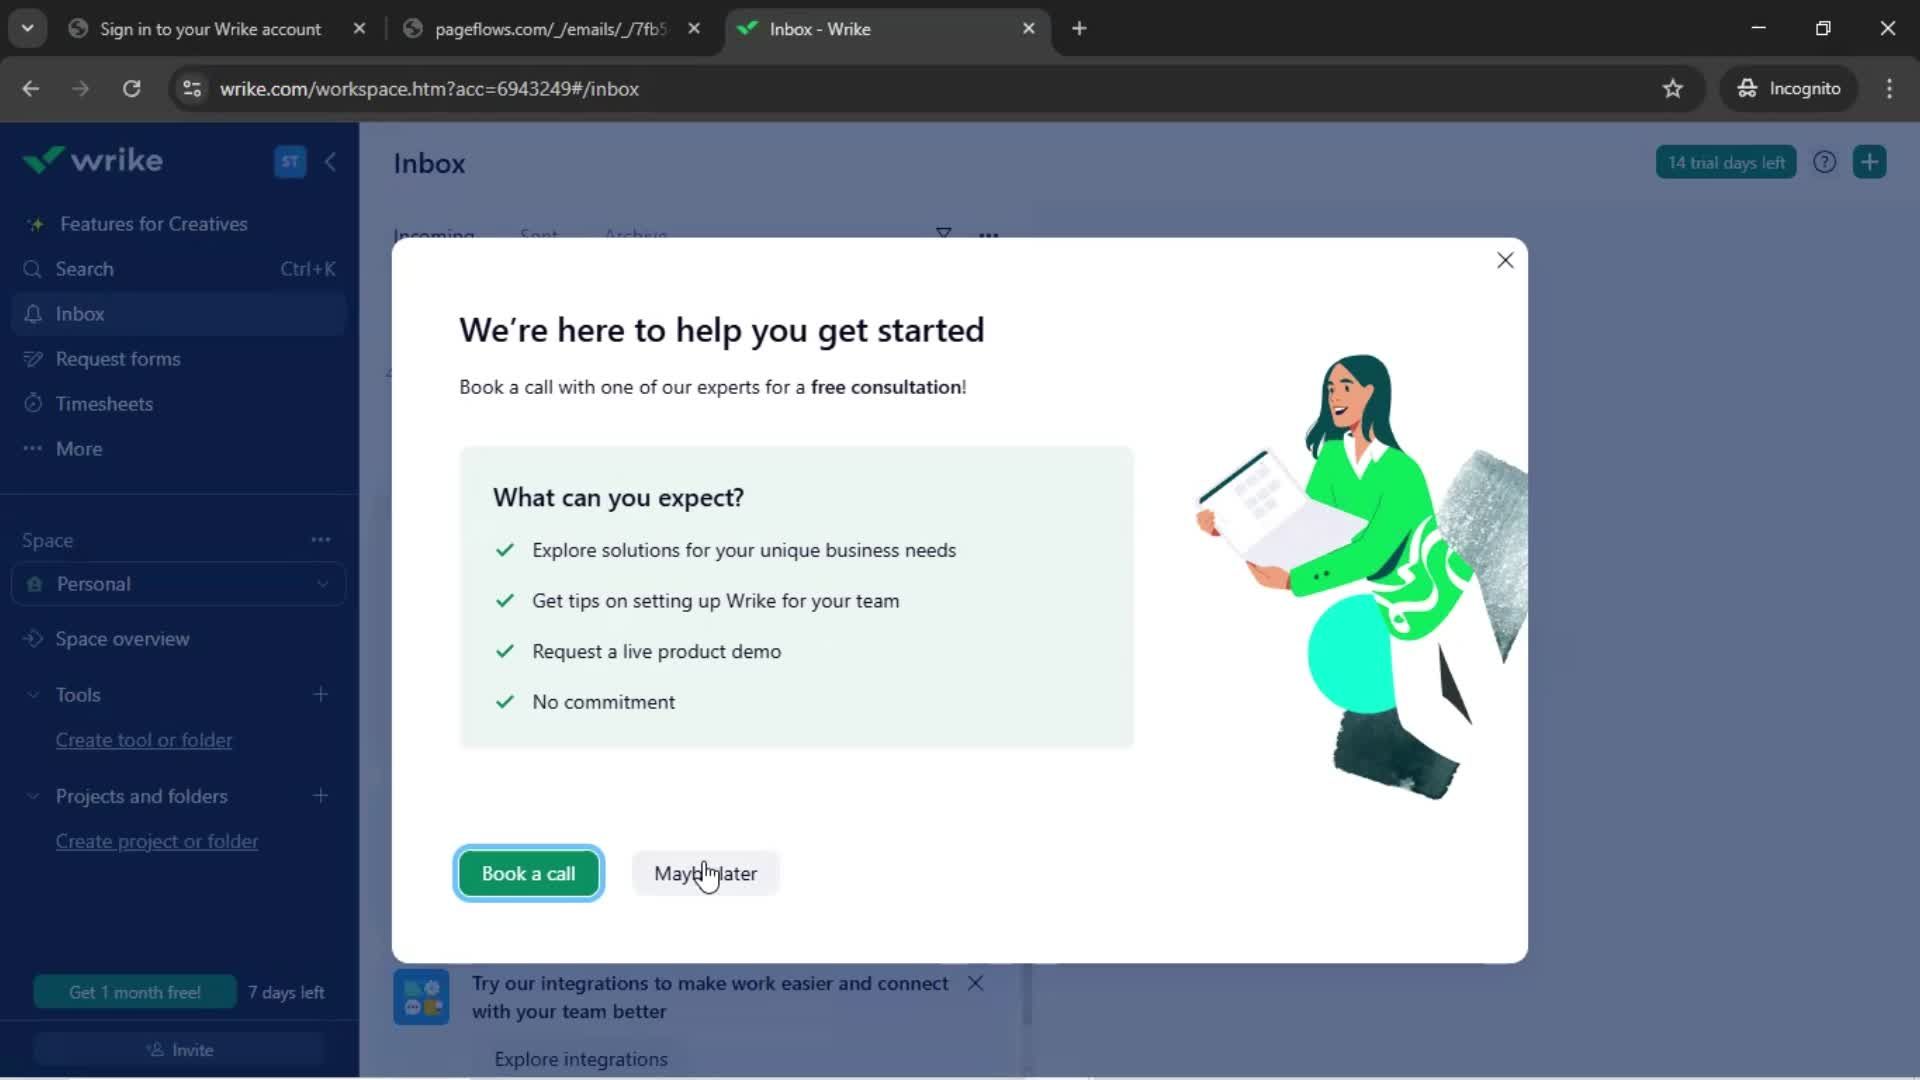Image resolution: width=1920 pixels, height=1080 pixels.
Task: Open Space options ellipsis menu
Action: [x=320, y=540]
